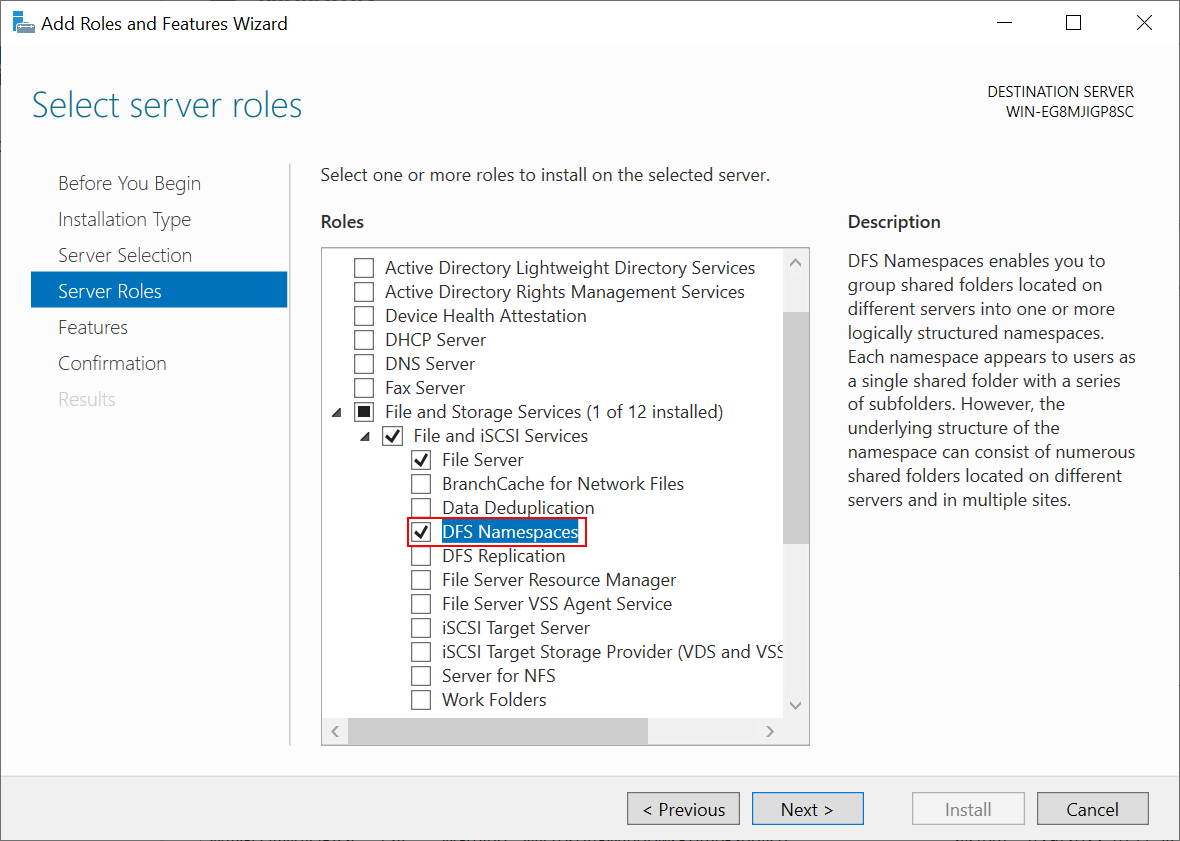This screenshot has height=841, width=1180.
Task: Check the DHCP Server role
Action: (x=365, y=340)
